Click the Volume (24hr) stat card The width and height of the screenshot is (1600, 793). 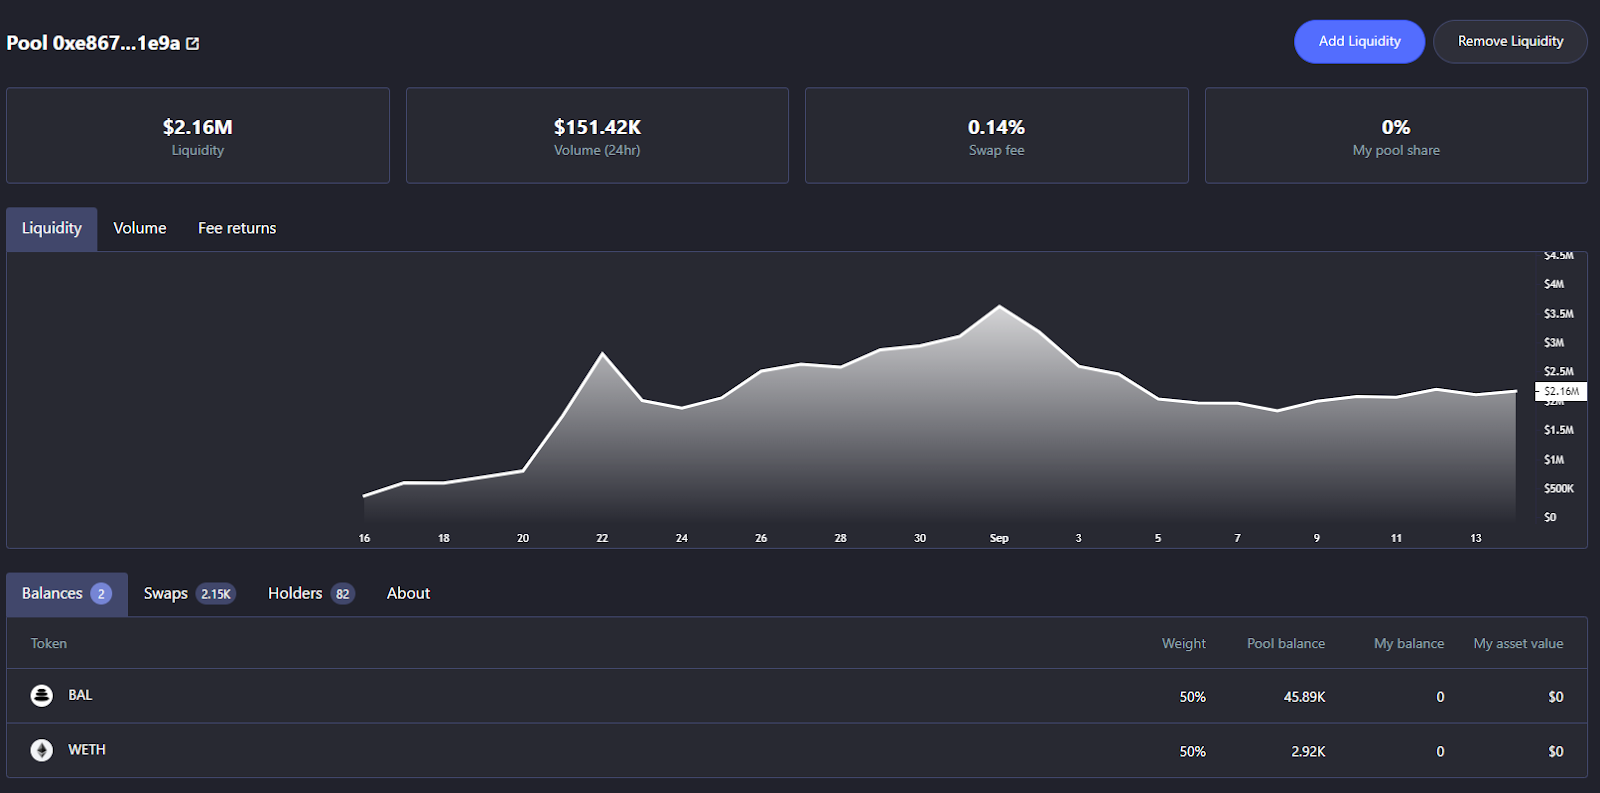pyautogui.click(x=597, y=136)
